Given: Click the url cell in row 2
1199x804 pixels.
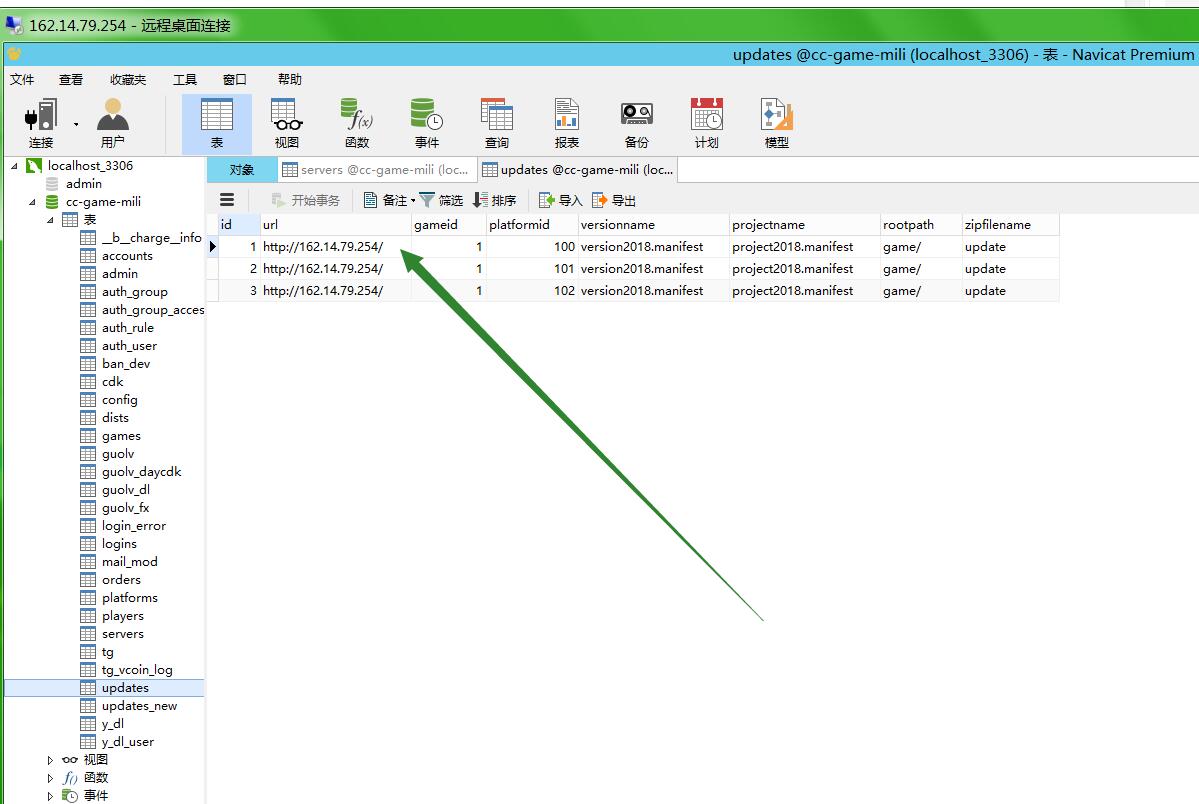Looking at the screenshot, I should click(x=323, y=269).
